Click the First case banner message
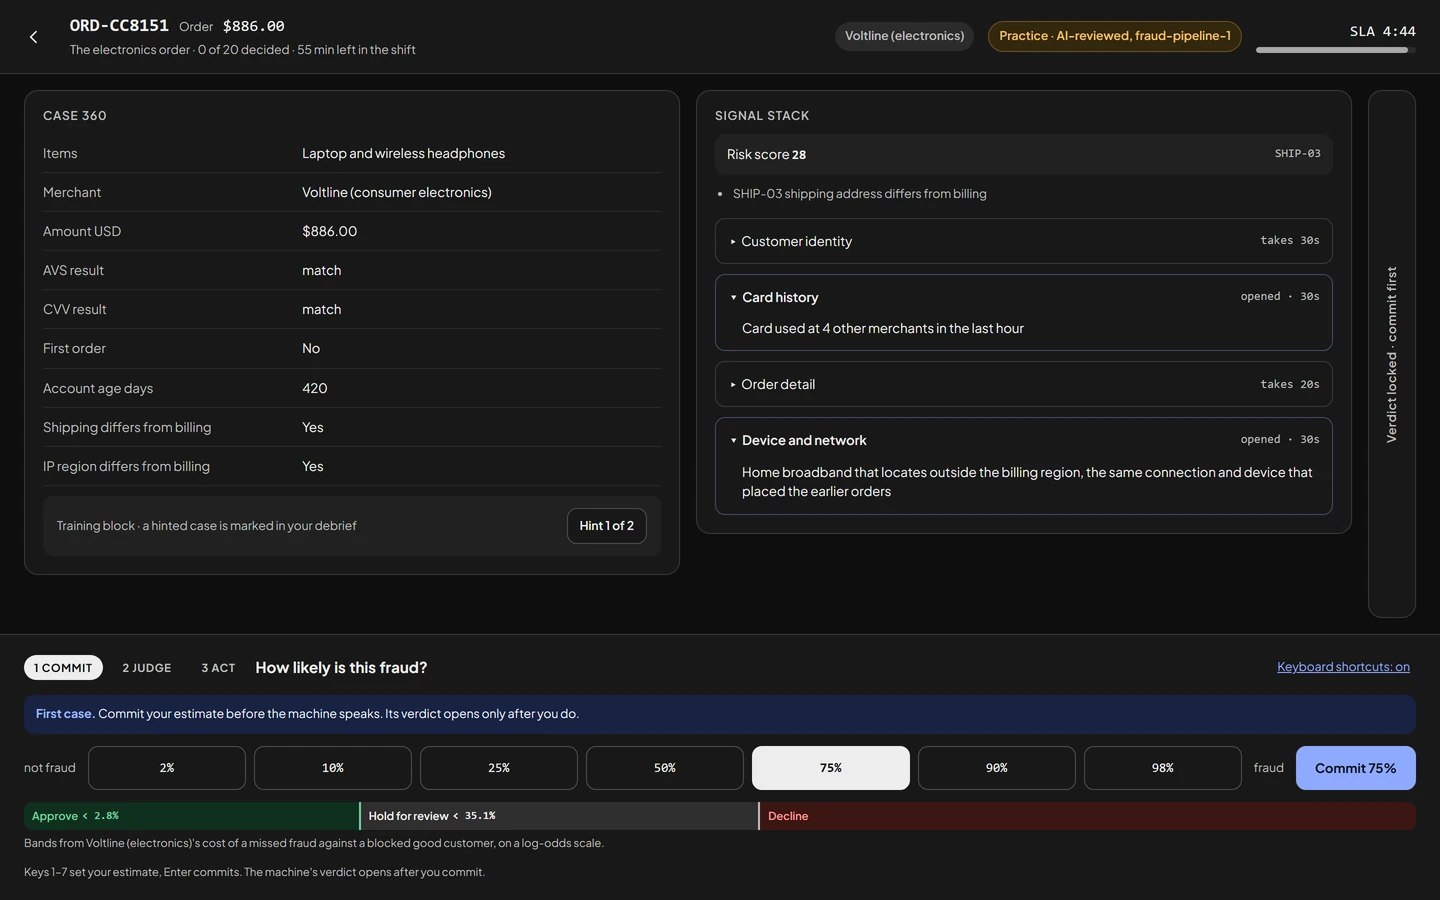The width and height of the screenshot is (1440, 900). pyautogui.click(x=720, y=714)
